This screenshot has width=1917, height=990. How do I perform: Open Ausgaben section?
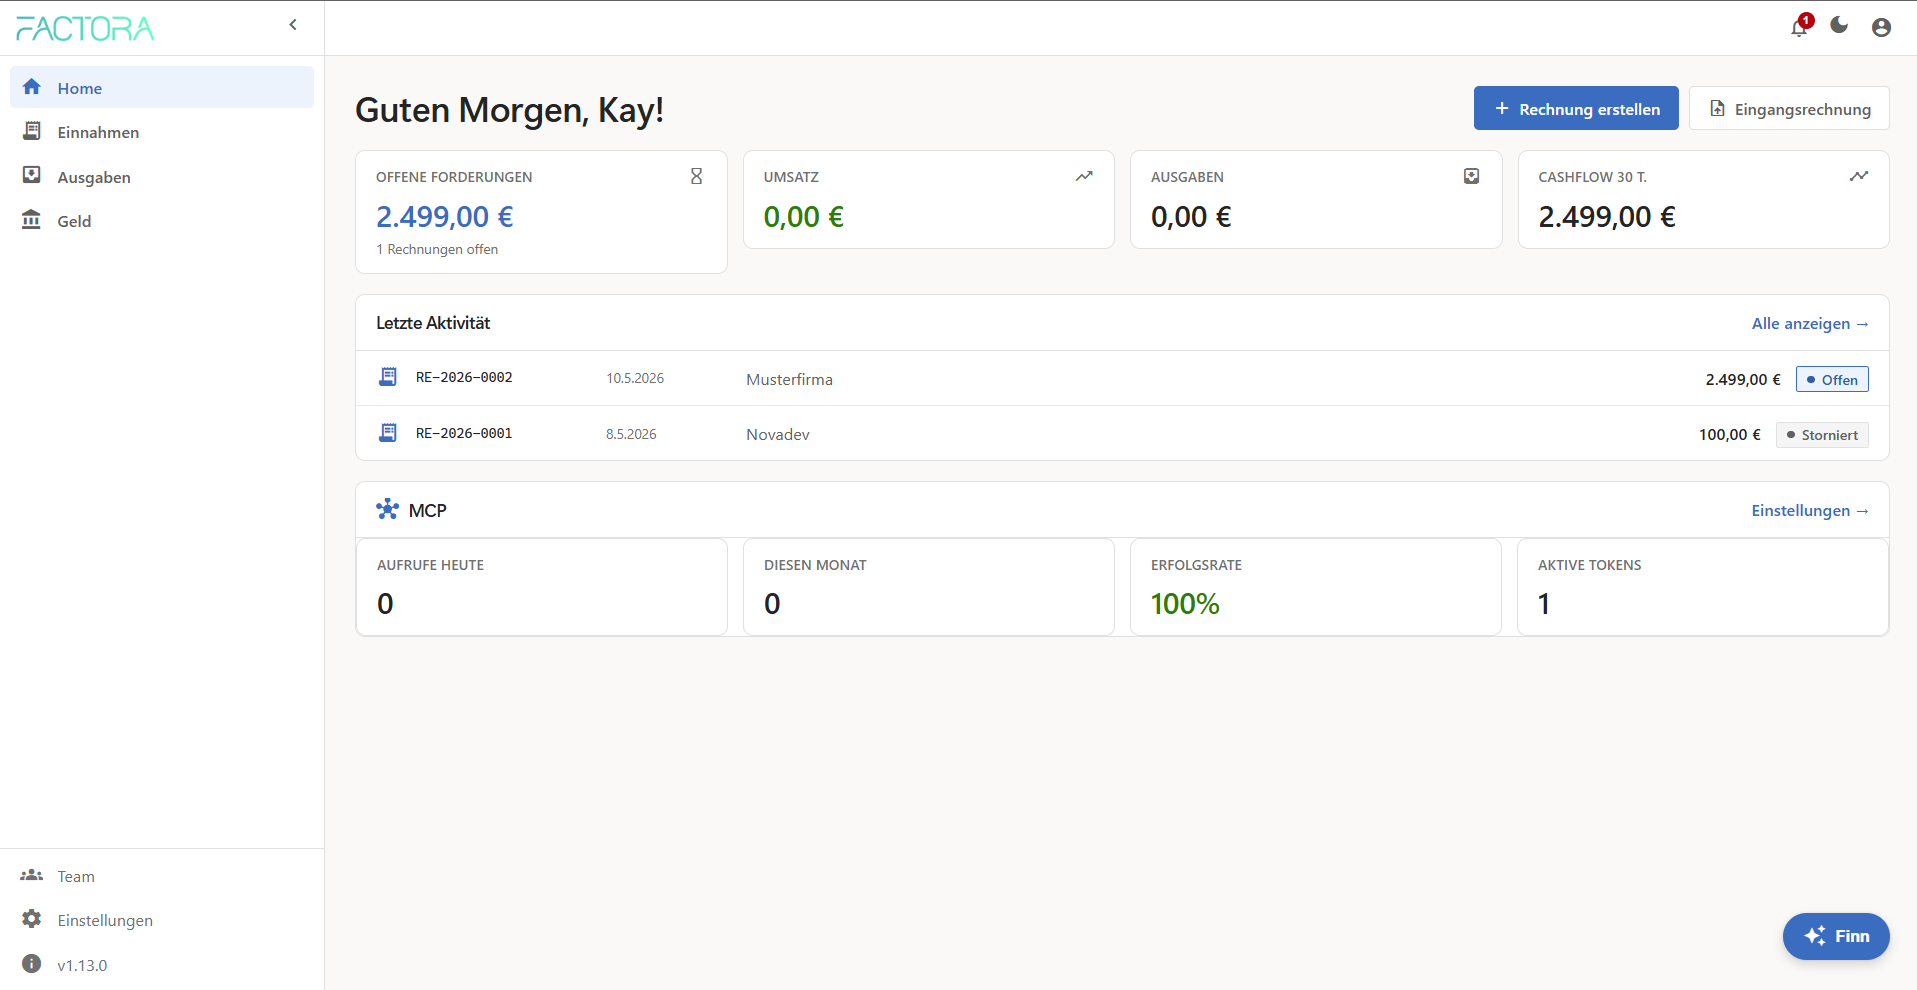(x=162, y=177)
